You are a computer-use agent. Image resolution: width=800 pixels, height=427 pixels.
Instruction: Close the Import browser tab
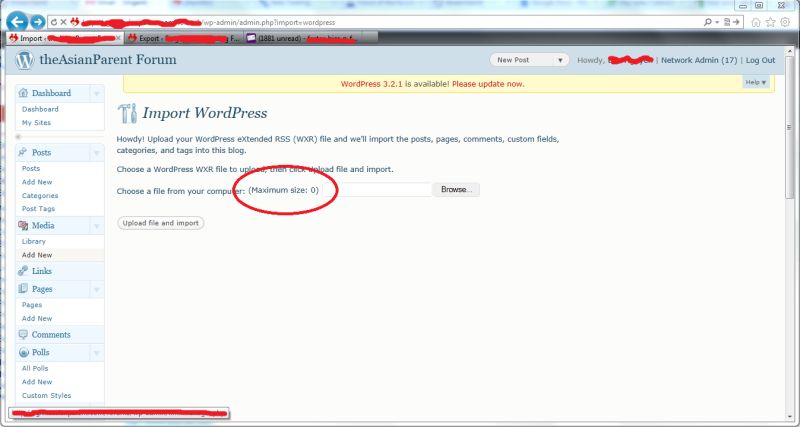coord(118,38)
